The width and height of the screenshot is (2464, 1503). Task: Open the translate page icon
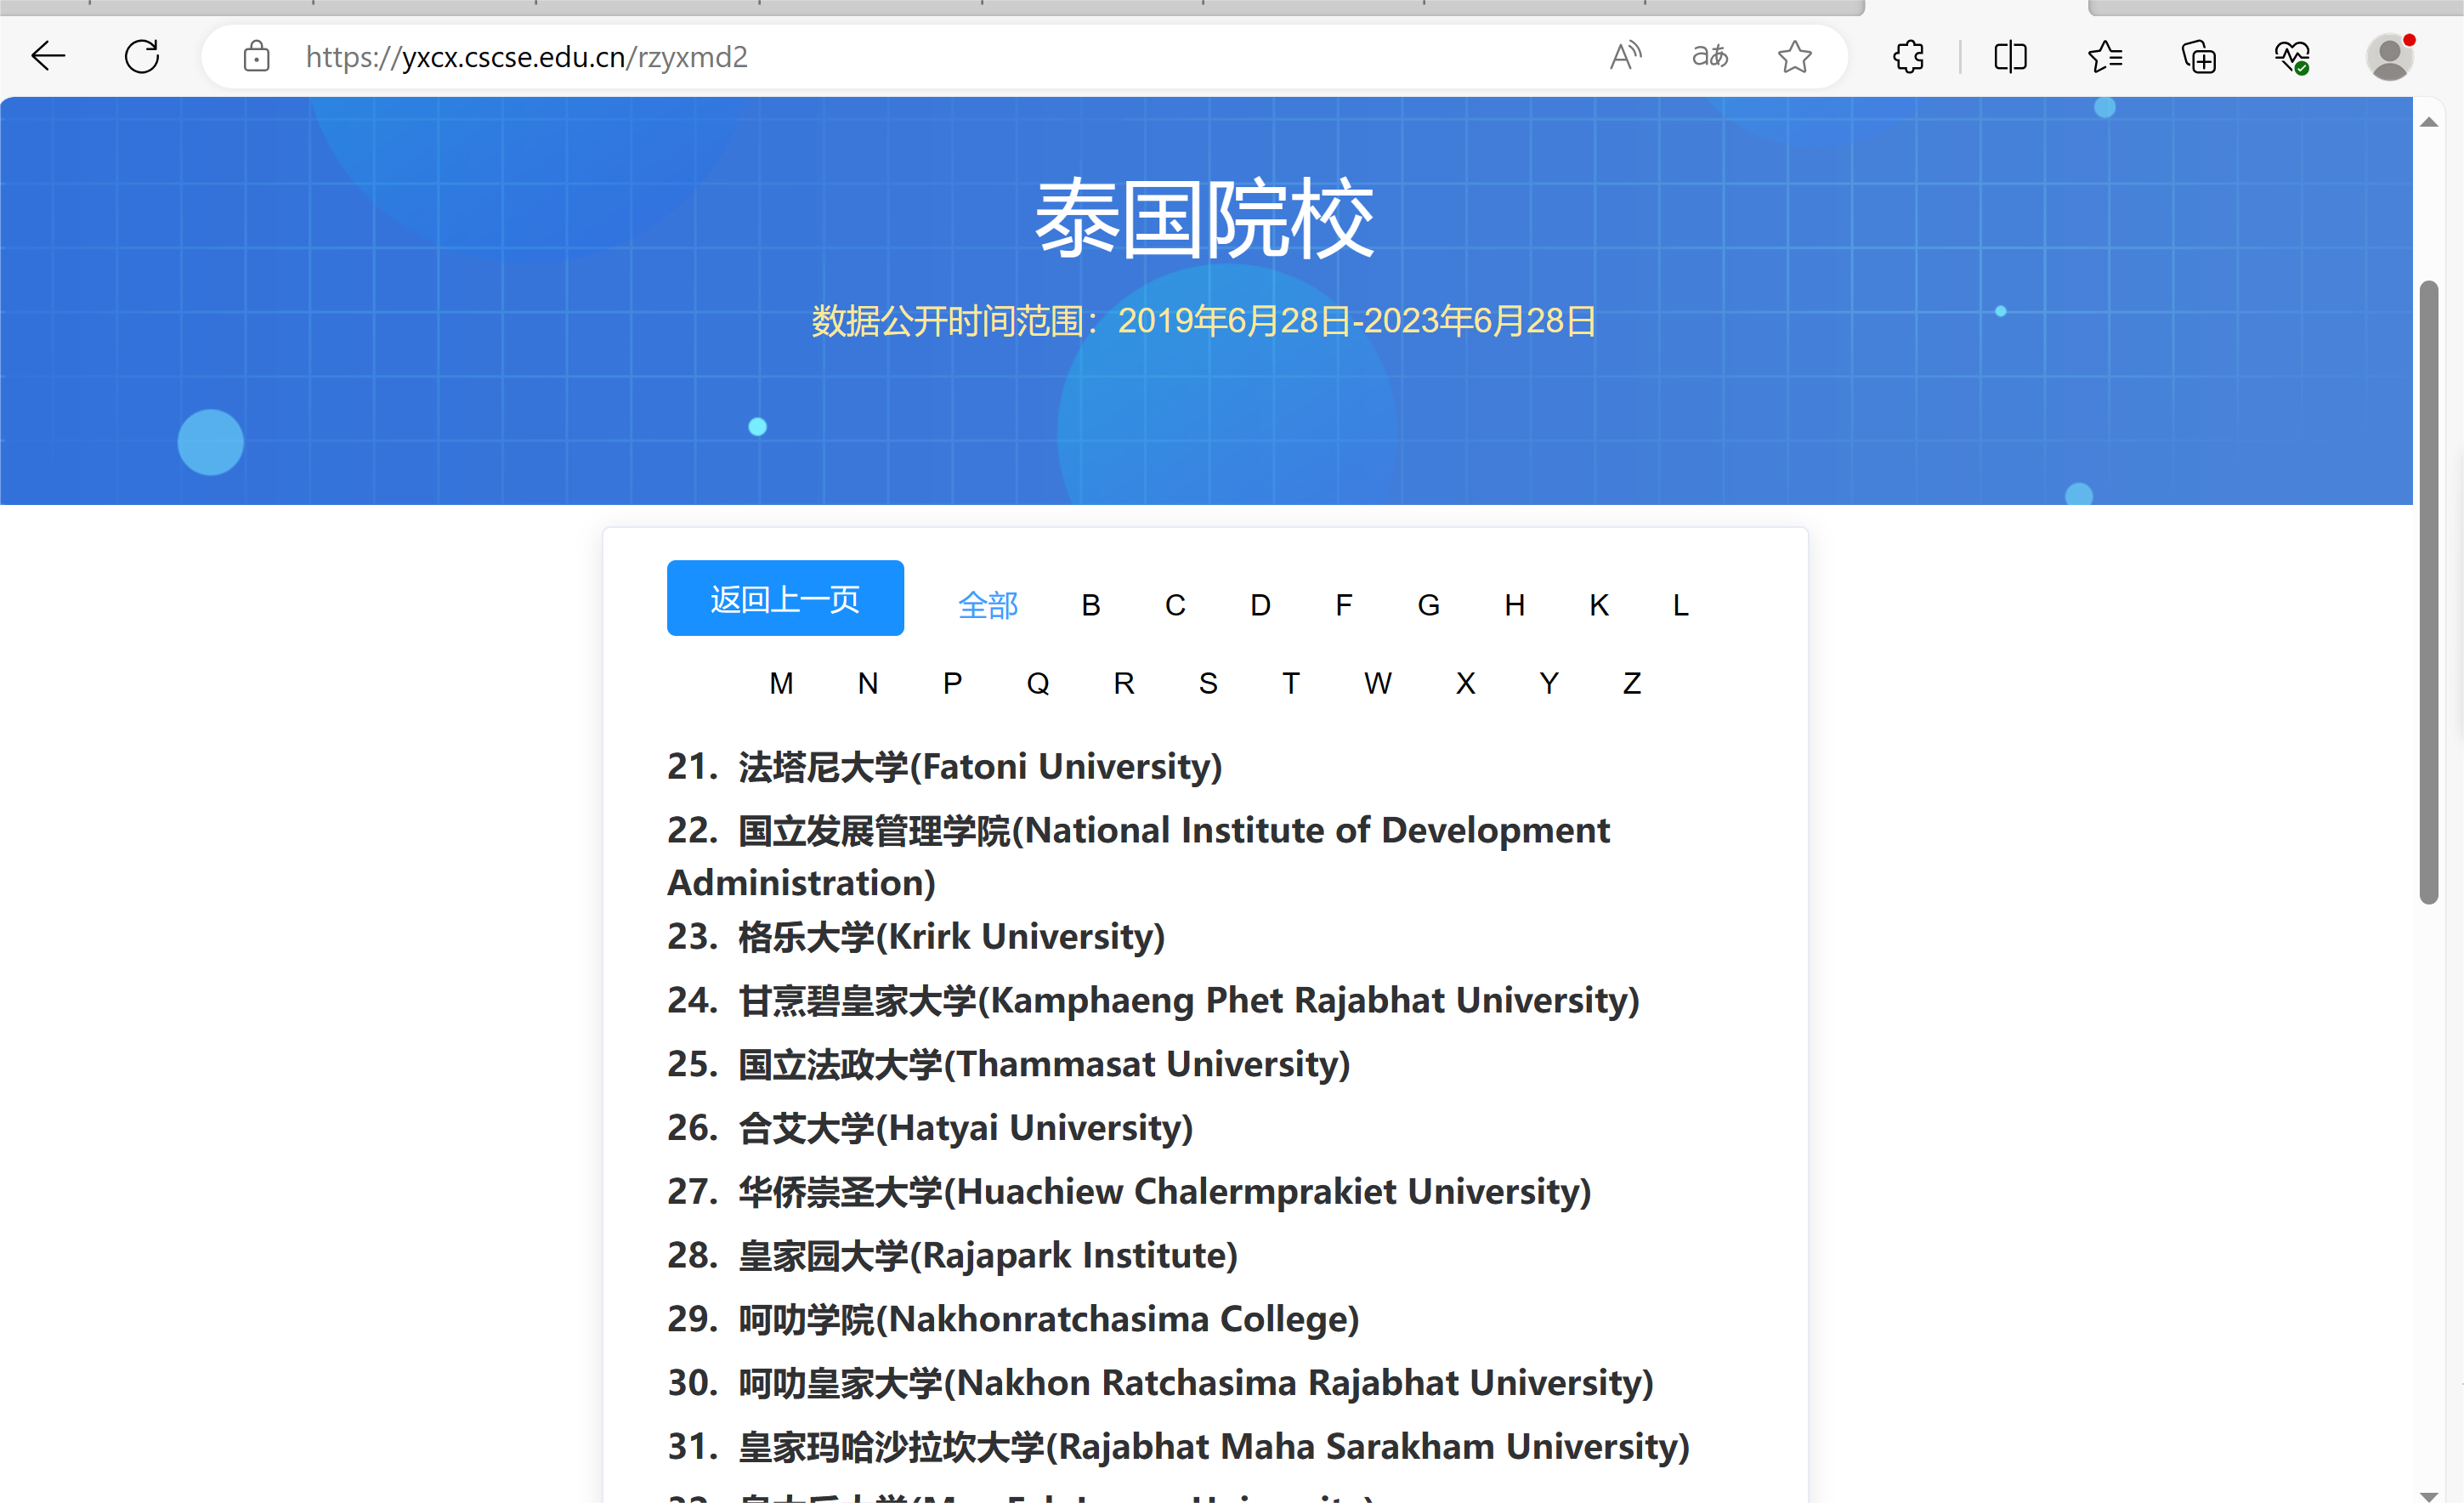point(1710,56)
